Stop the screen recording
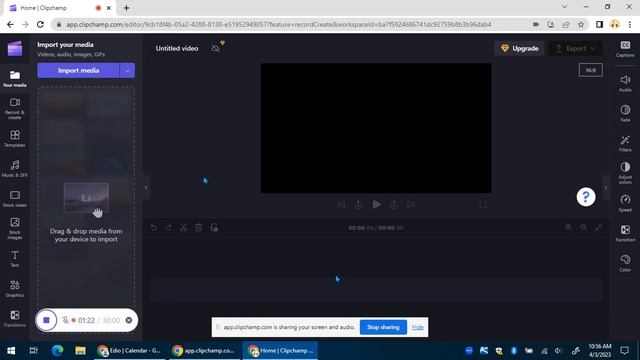The image size is (640, 360). pos(46,320)
